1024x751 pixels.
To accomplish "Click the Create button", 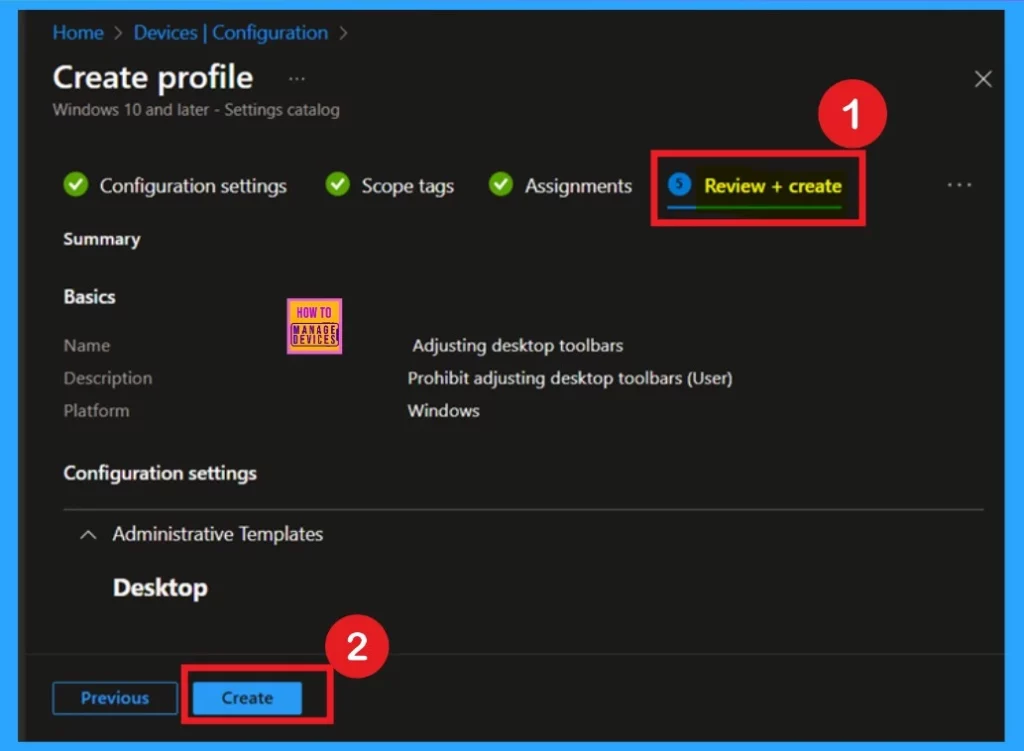I will click(247, 698).
